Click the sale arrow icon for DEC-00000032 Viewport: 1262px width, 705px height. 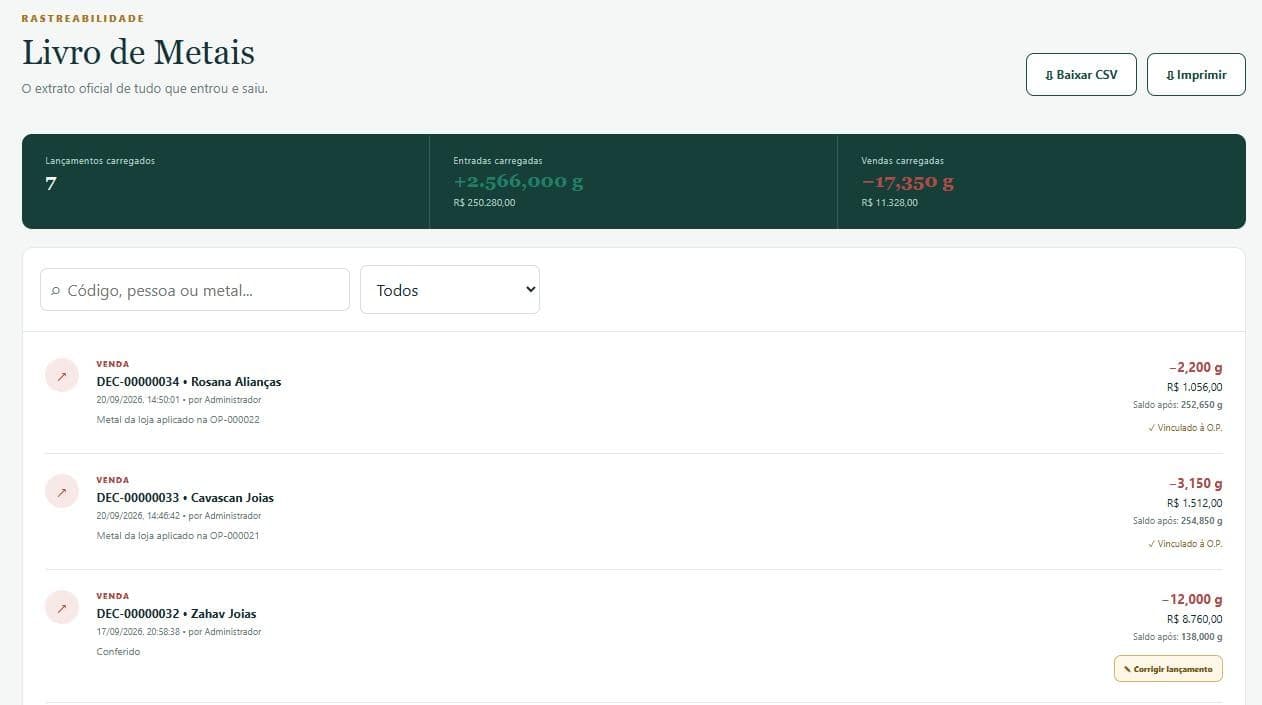[x=62, y=608]
